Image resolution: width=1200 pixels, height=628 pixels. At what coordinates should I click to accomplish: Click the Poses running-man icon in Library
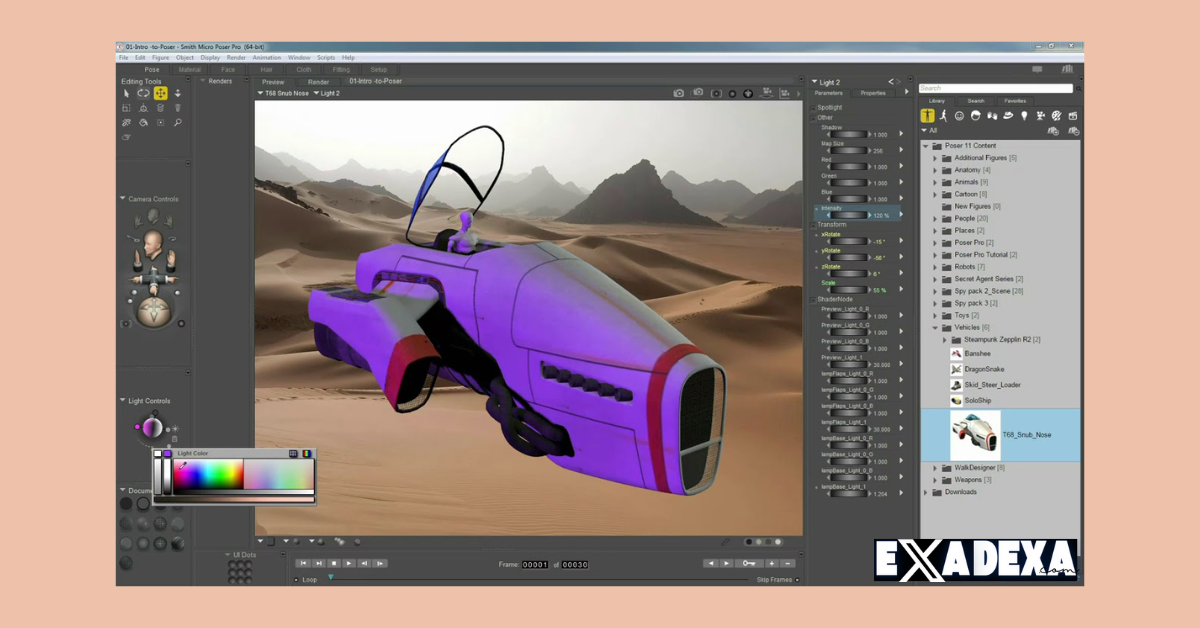pos(944,115)
